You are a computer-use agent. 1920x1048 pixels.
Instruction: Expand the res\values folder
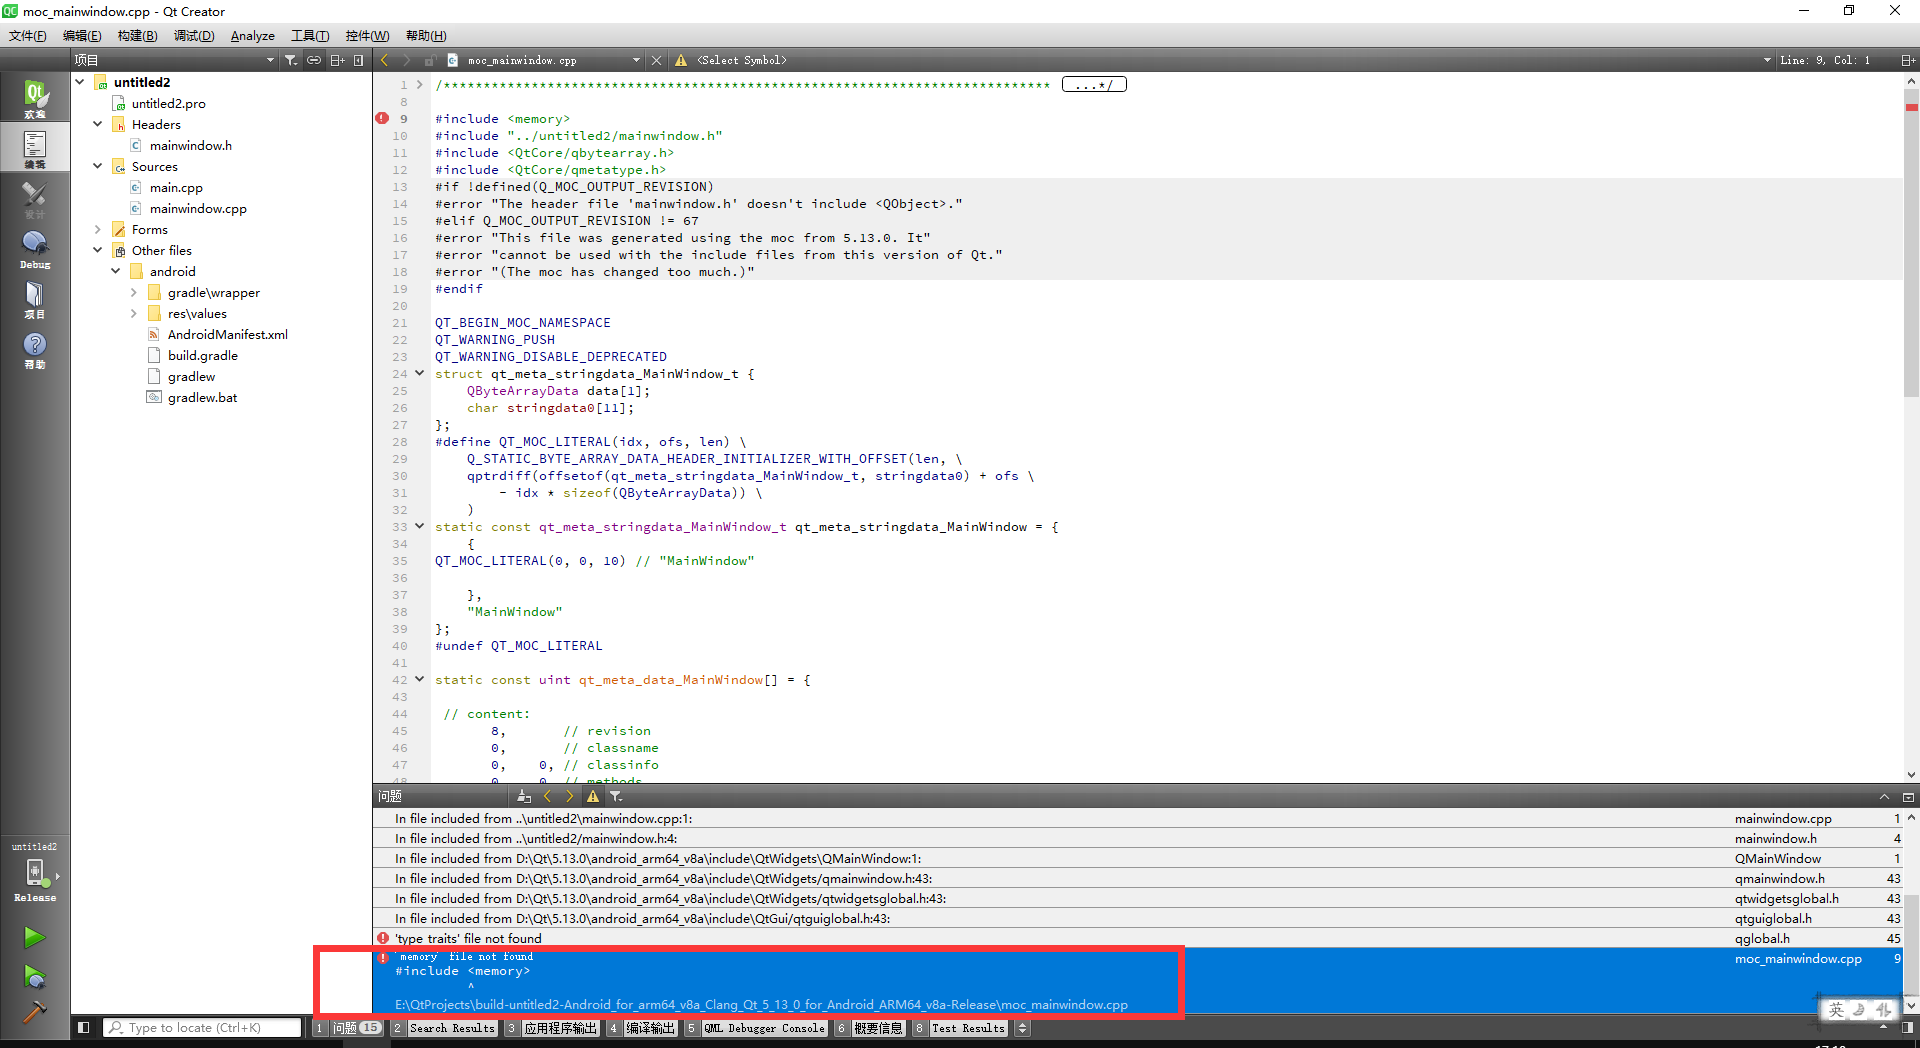point(134,313)
